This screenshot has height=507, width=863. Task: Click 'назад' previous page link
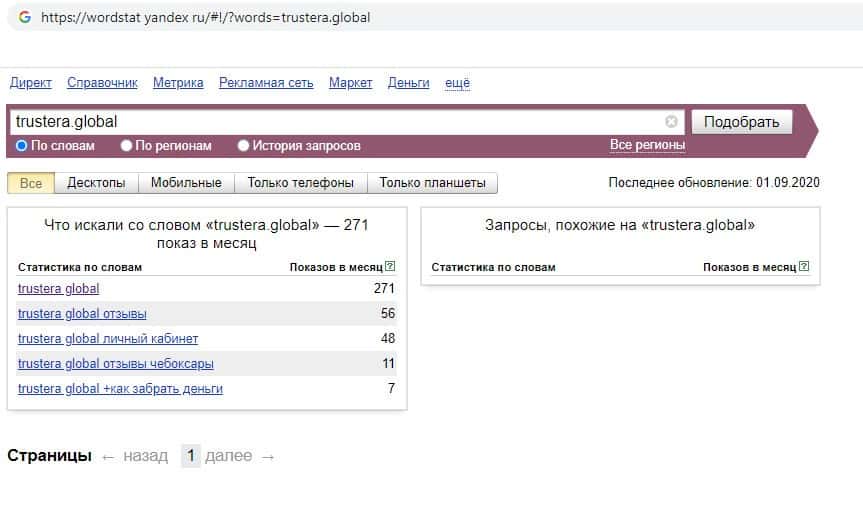(145, 456)
